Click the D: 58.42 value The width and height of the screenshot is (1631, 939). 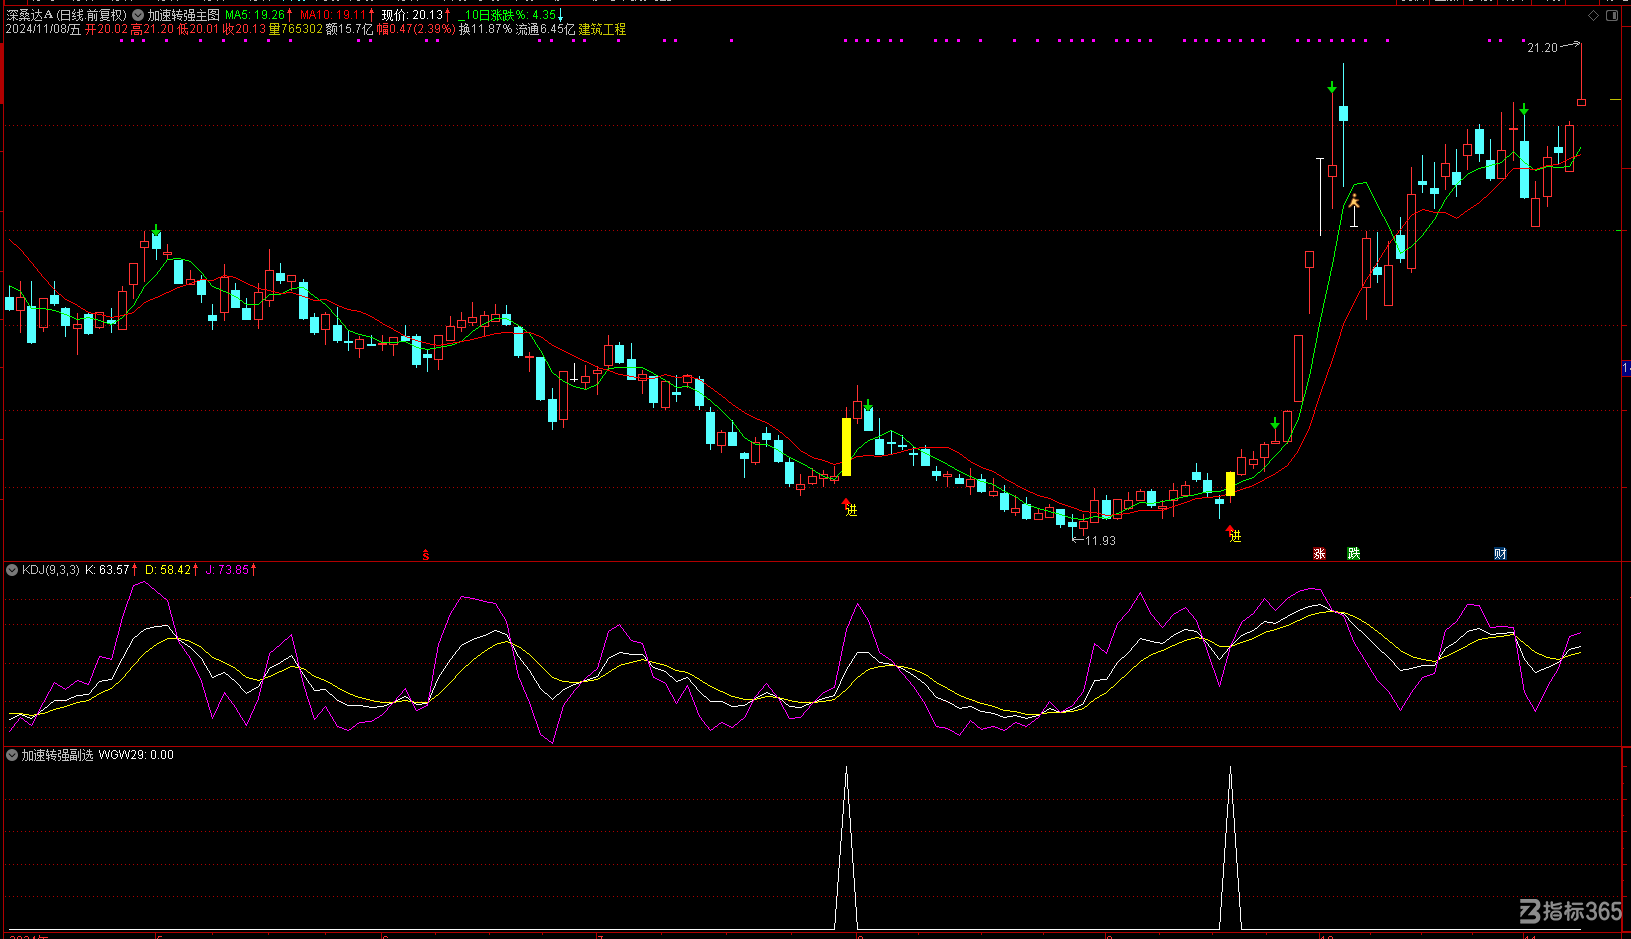[x=167, y=570]
